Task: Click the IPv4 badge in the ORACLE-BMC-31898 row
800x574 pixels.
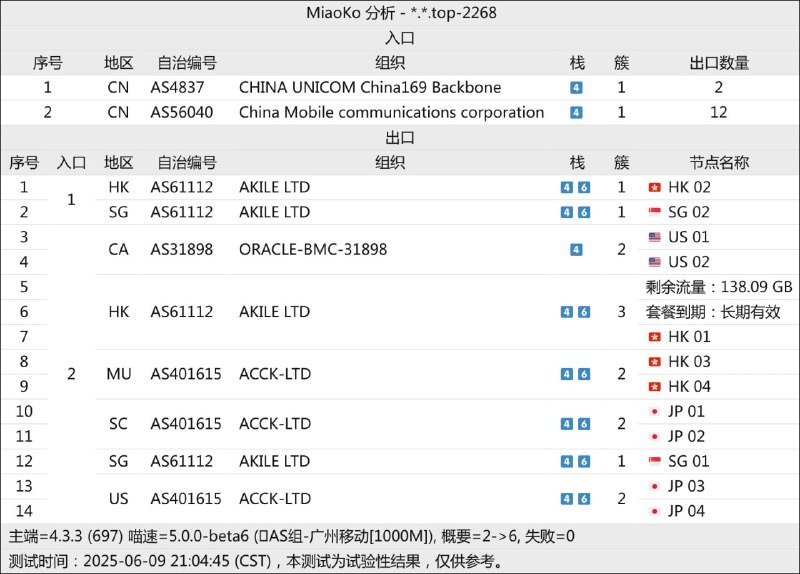Action: coord(576,249)
